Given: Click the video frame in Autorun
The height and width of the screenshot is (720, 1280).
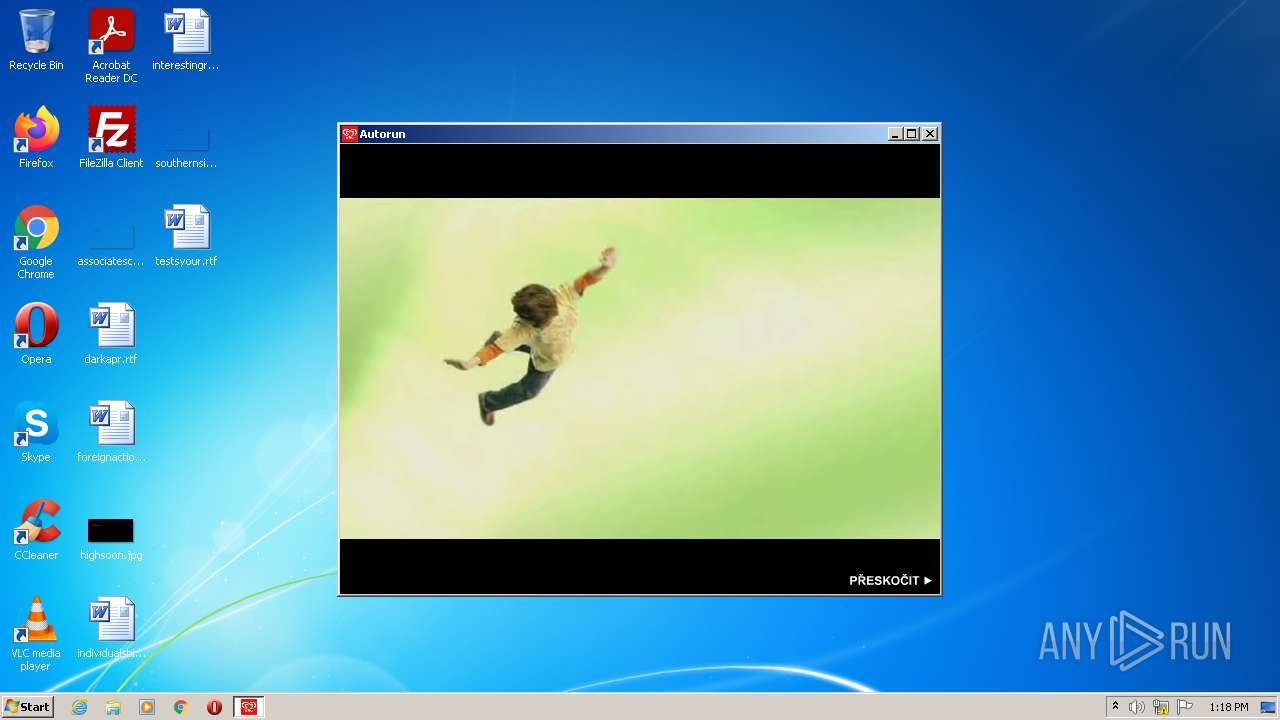Looking at the screenshot, I should (640, 368).
